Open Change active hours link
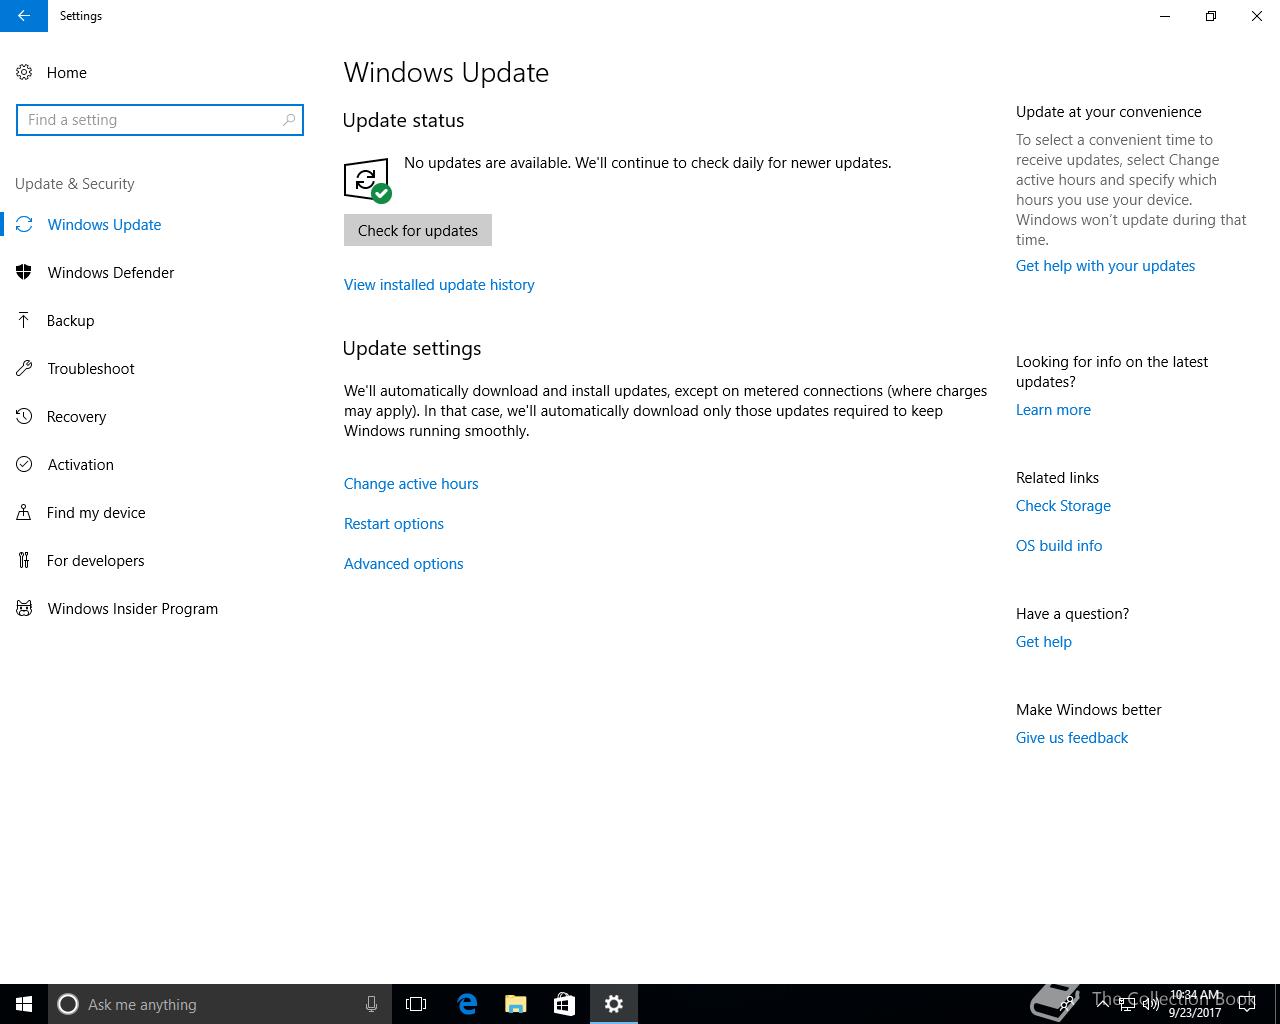The image size is (1280, 1024). [x=411, y=484]
